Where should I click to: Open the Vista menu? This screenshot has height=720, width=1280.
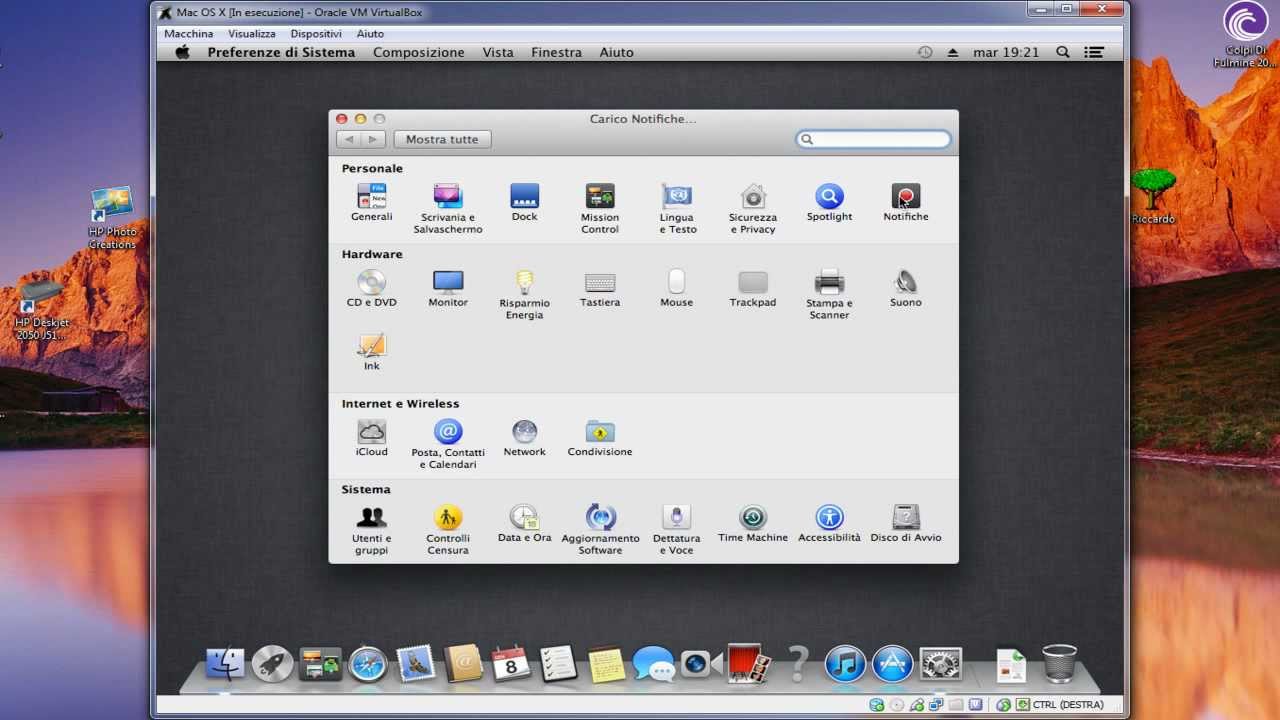(x=498, y=52)
